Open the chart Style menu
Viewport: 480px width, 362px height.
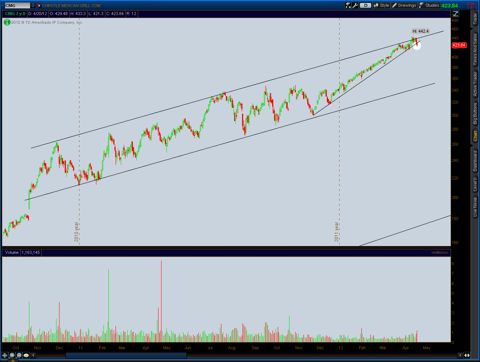coord(381,5)
